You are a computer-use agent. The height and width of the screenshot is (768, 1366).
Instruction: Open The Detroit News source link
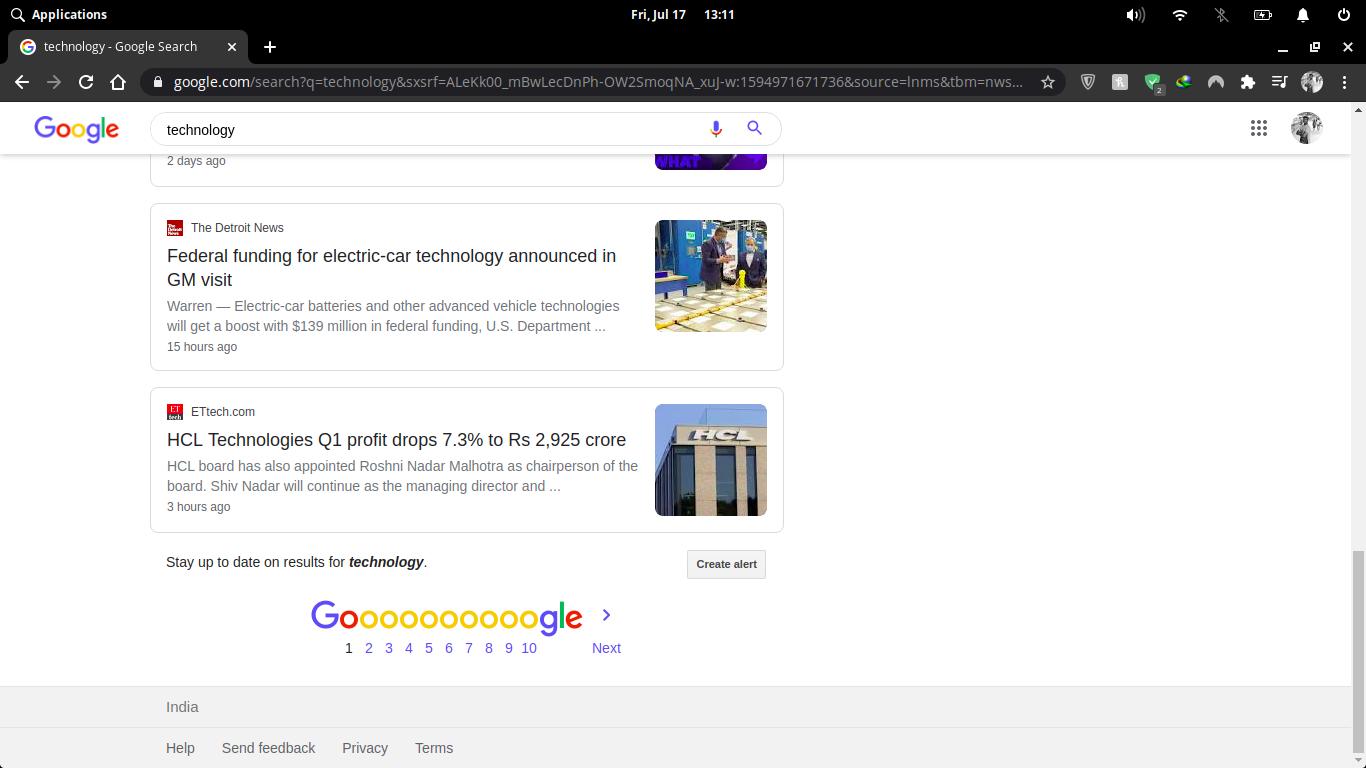[x=237, y=228]
